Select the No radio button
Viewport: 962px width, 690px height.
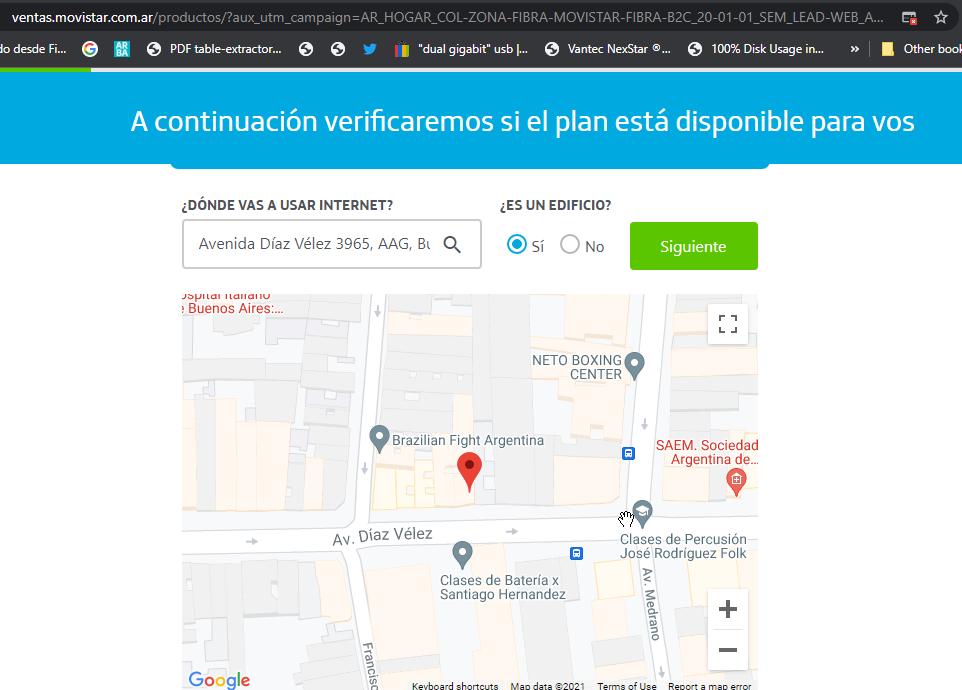click(569, 244)
